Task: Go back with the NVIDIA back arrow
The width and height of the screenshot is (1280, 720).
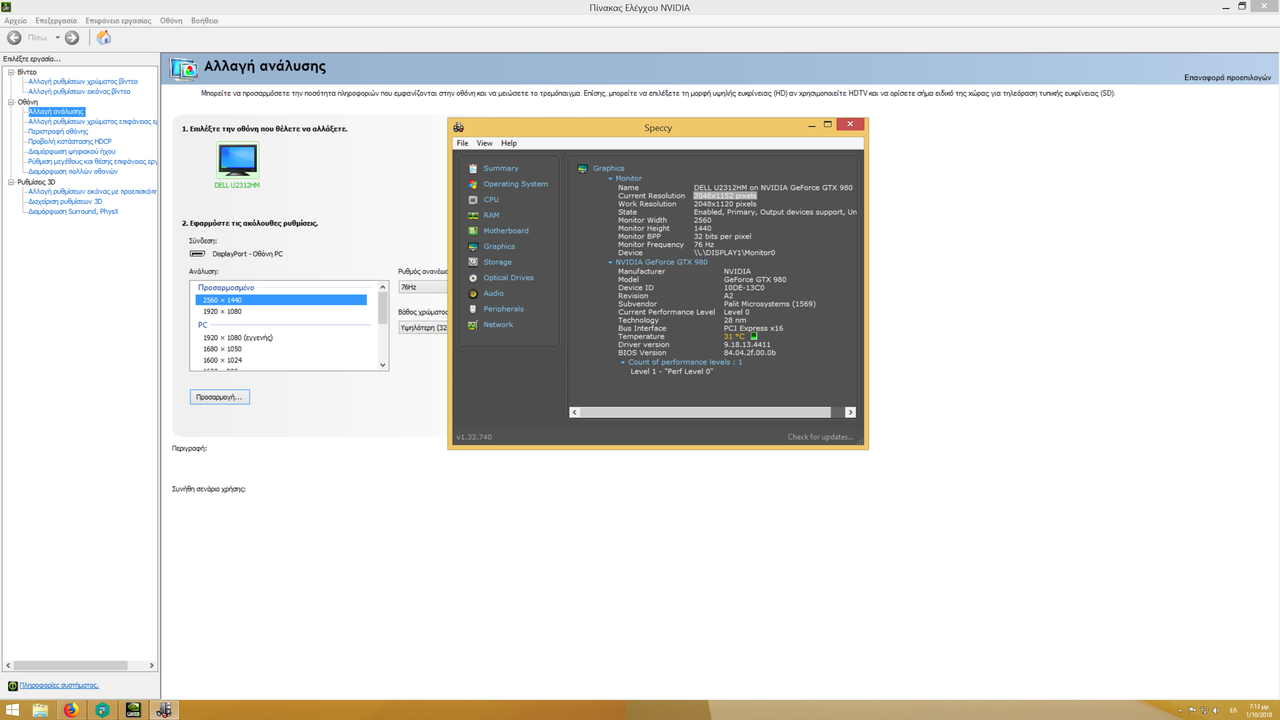Action: click(15, 38)
